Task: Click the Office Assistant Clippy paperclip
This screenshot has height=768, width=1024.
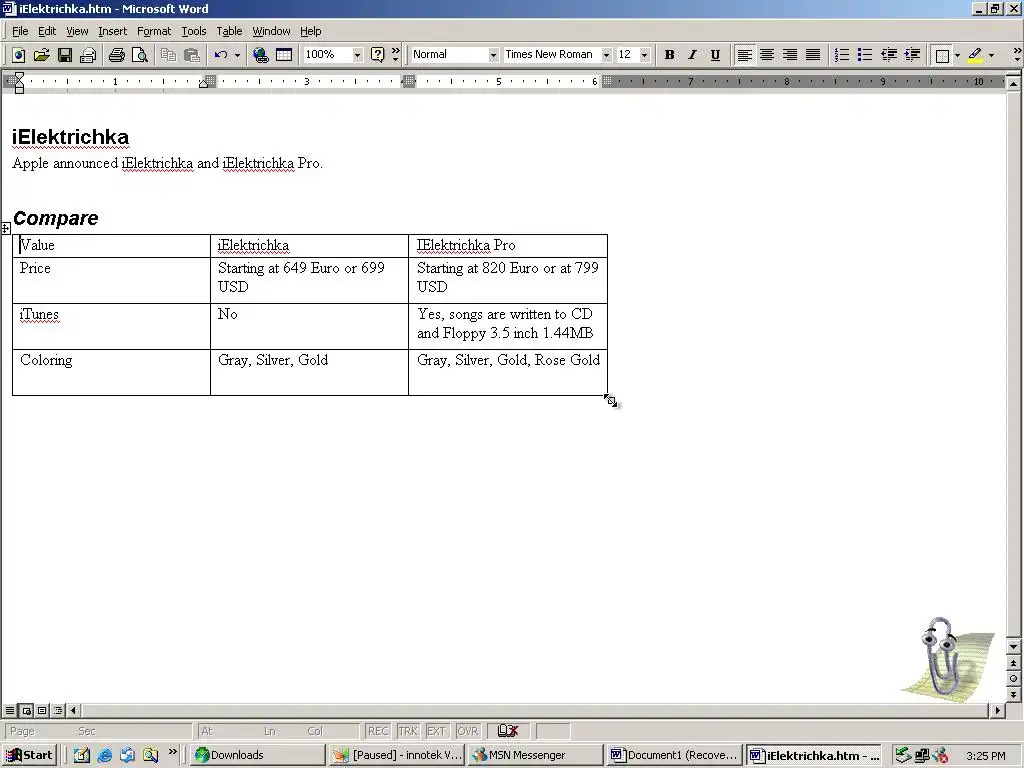Action: pyautogui.click(x=942, y=656)
